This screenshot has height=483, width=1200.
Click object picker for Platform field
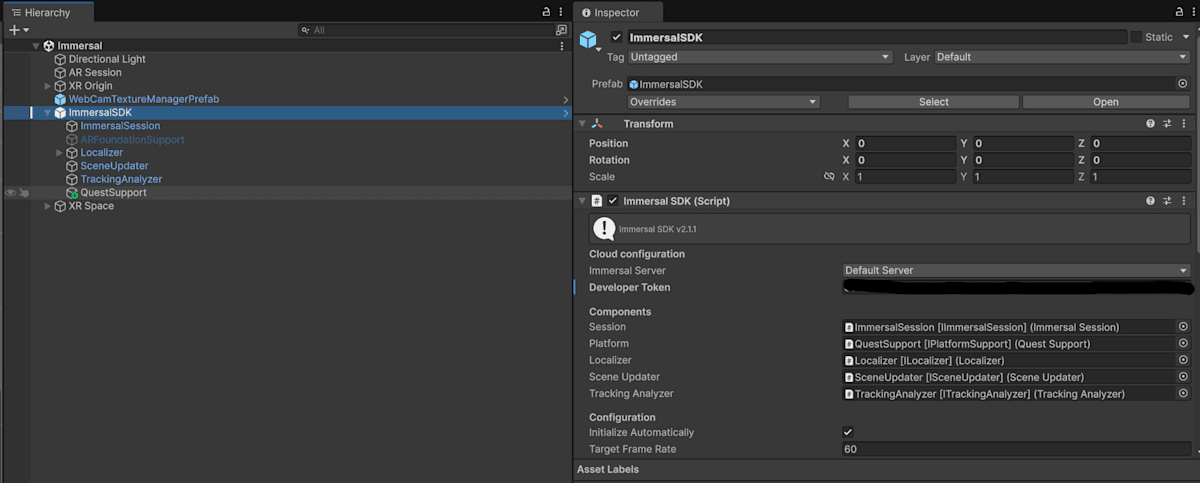[1183, 344]
